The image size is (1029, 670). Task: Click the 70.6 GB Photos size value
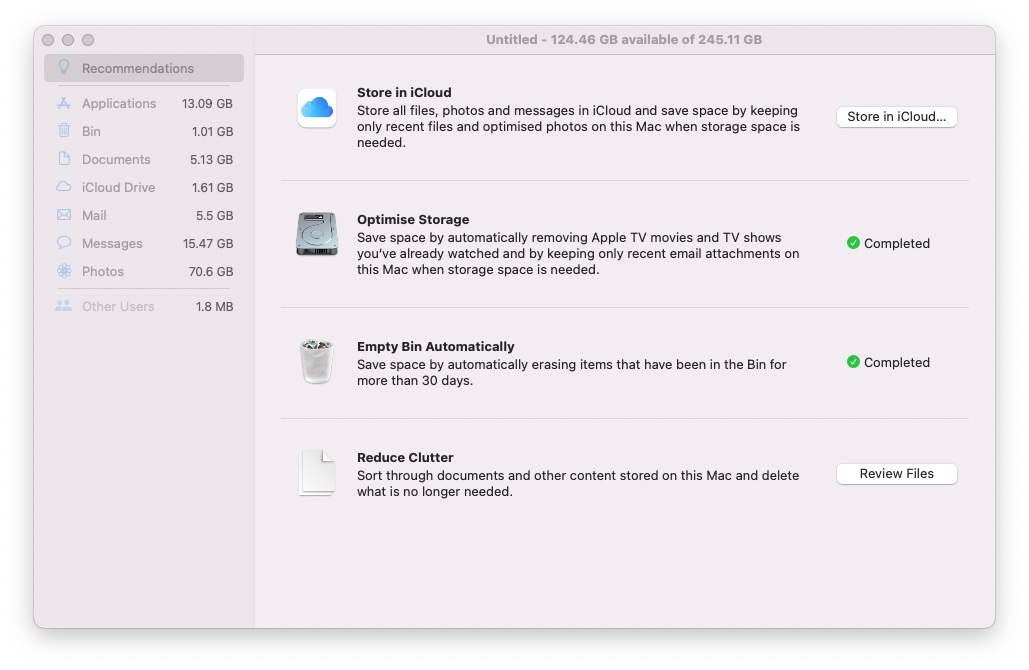click(211, 272)
